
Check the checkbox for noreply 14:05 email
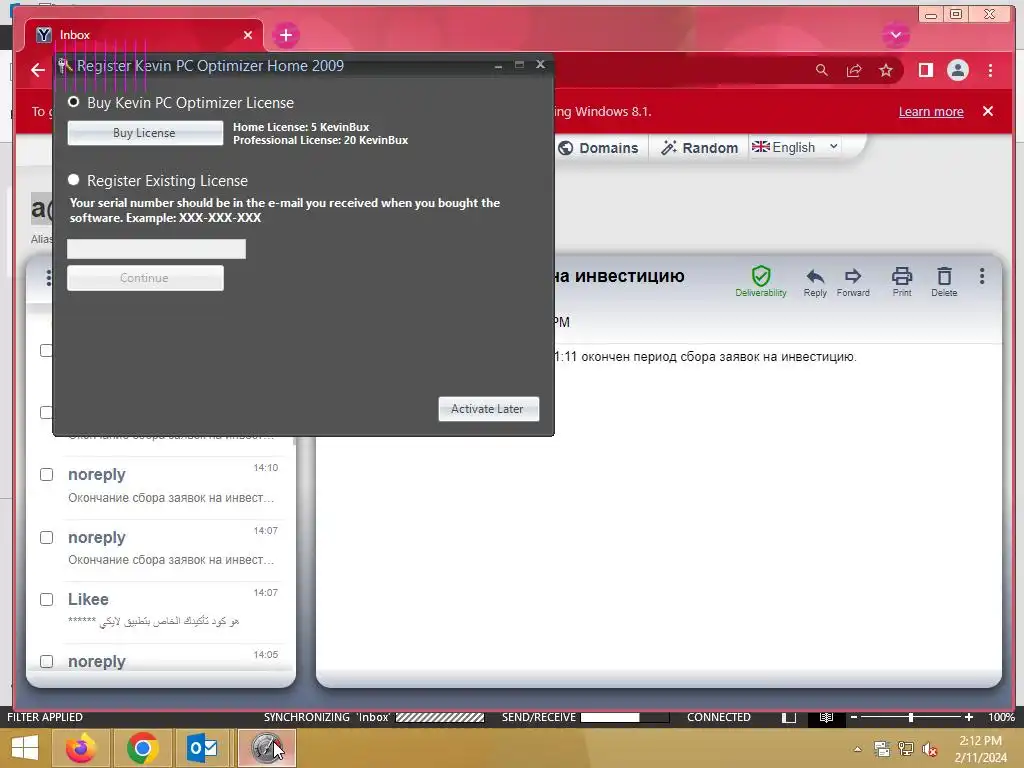pos(46,662)
